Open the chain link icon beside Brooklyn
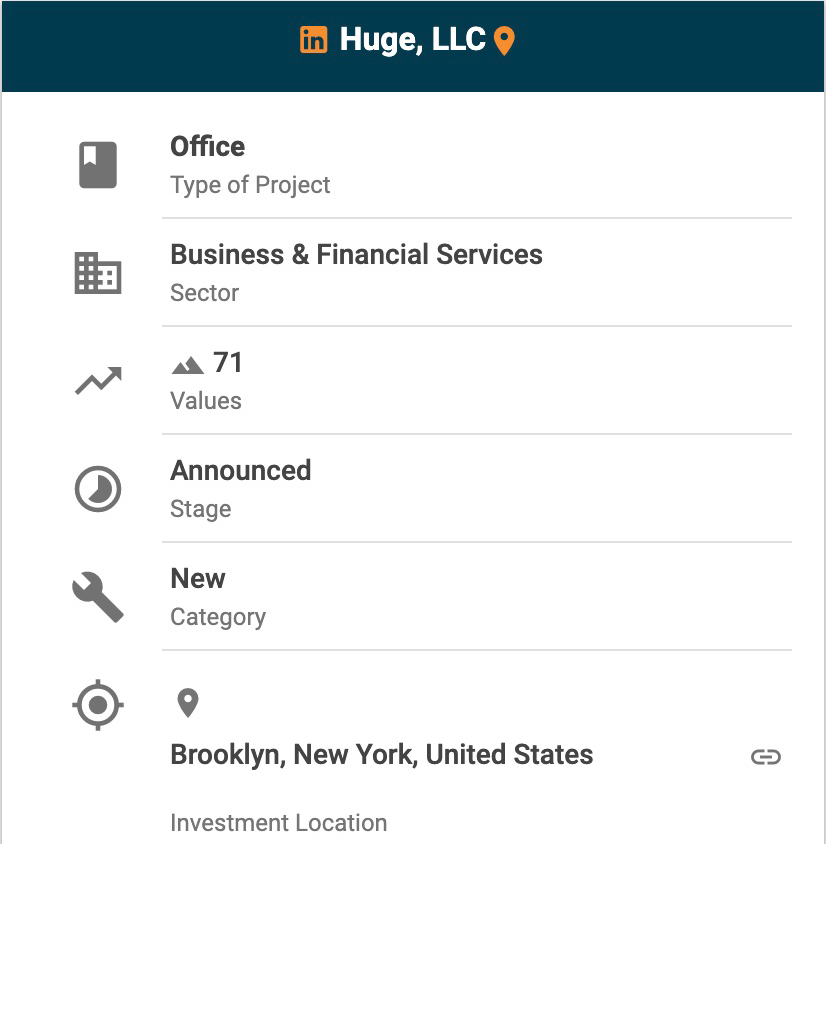 [x=766, y=757]
